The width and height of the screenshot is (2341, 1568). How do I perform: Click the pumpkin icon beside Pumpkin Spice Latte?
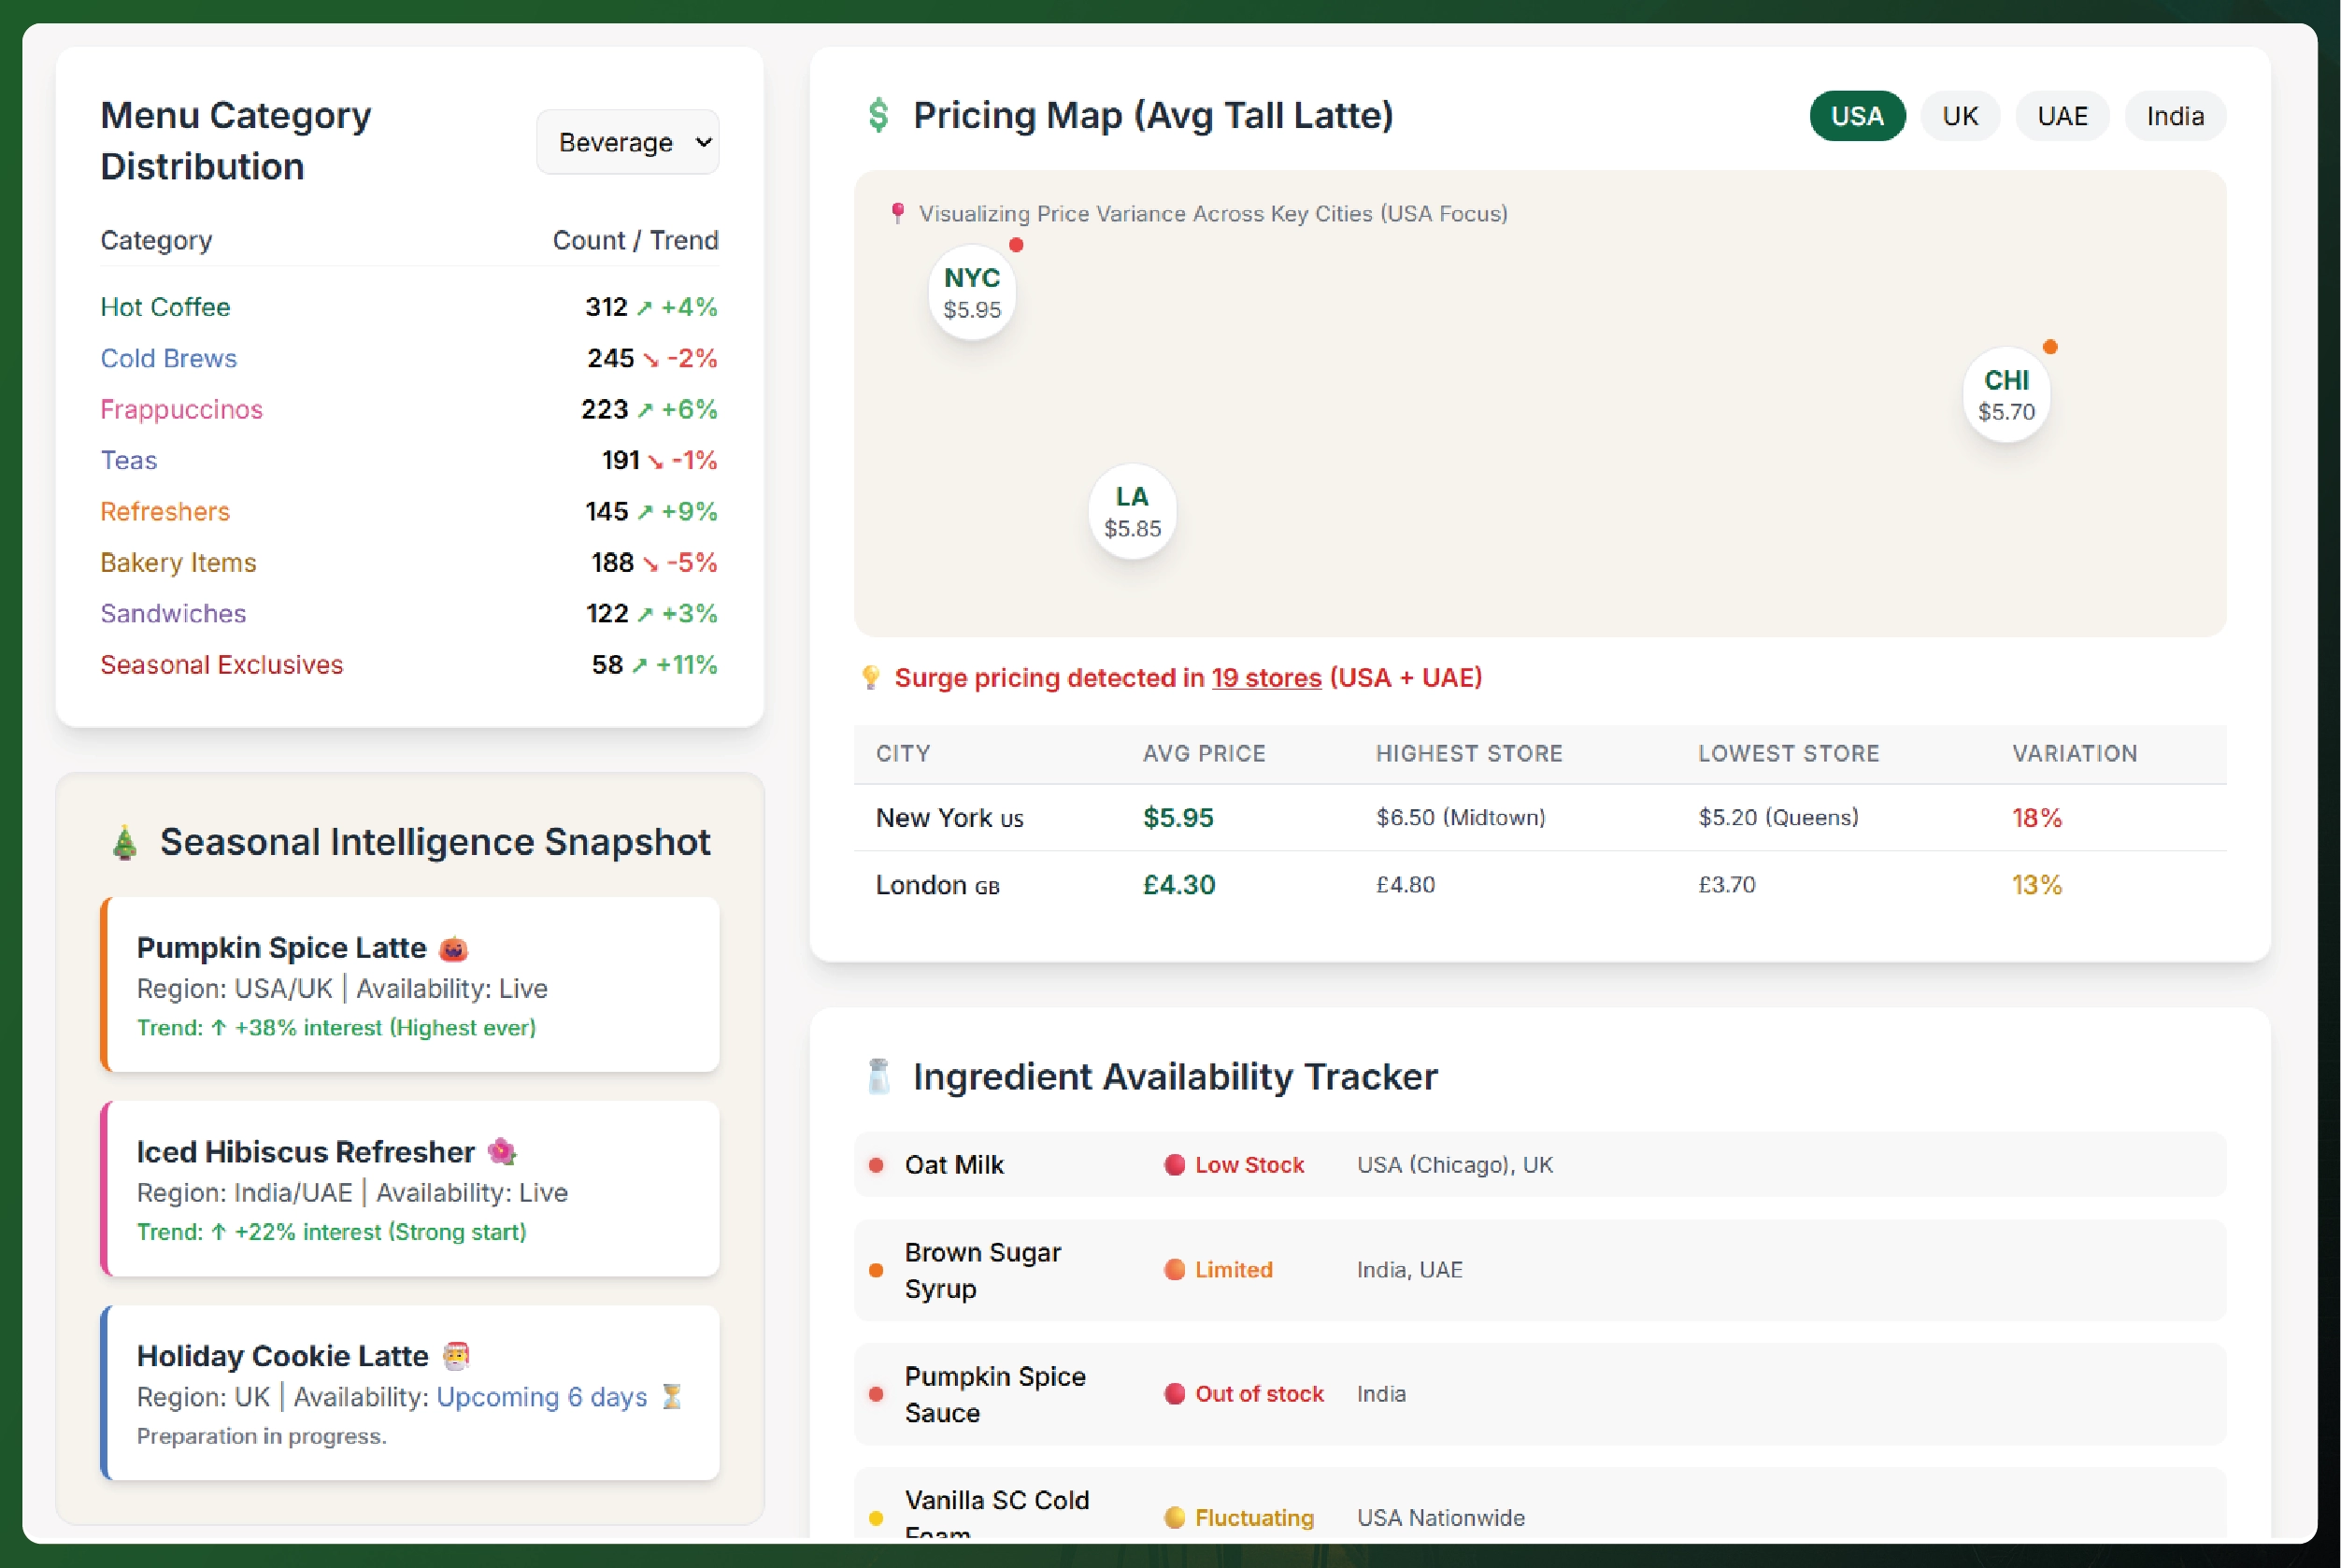(454, 948)
